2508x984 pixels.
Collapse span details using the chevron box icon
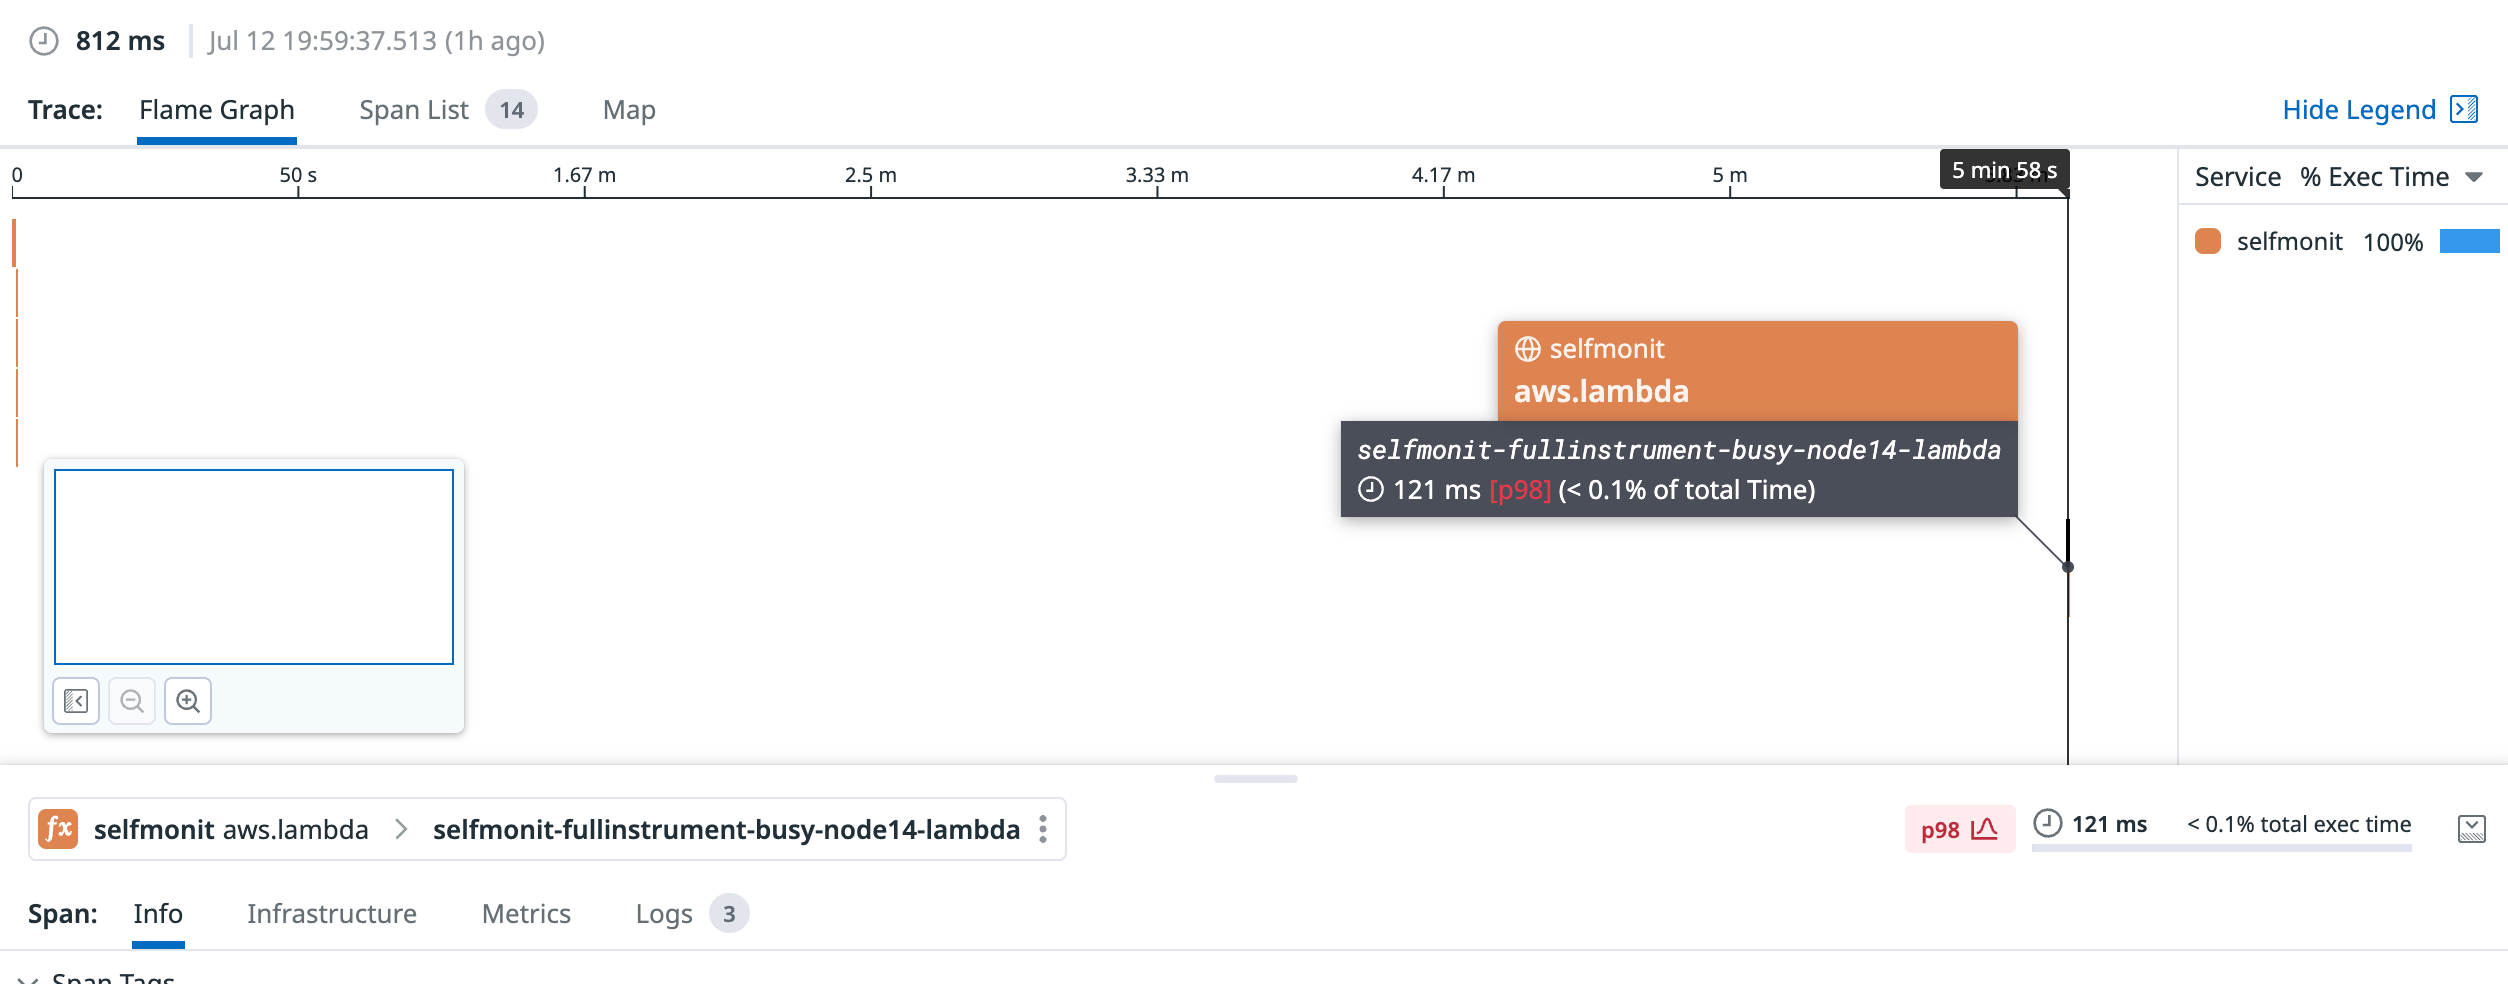(x=2472, y=828)
